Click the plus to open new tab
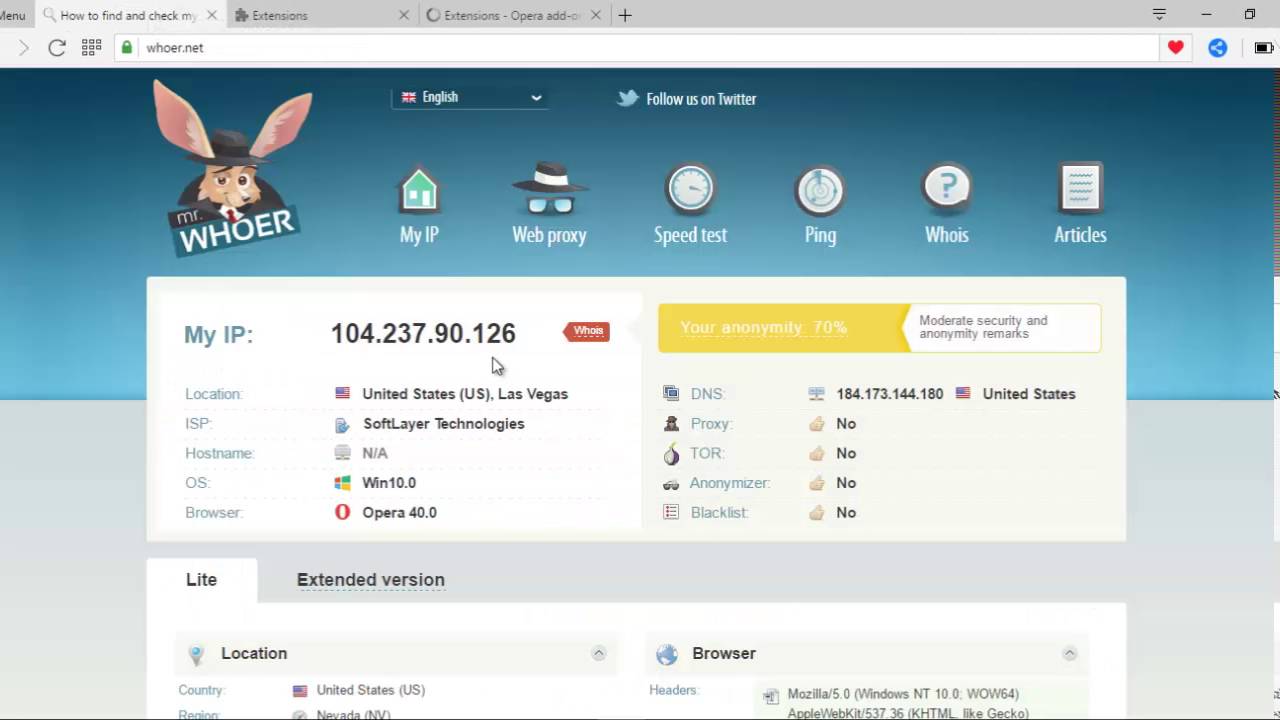The width and height of the screenshot is (1280, 720). tap(625, 15)
